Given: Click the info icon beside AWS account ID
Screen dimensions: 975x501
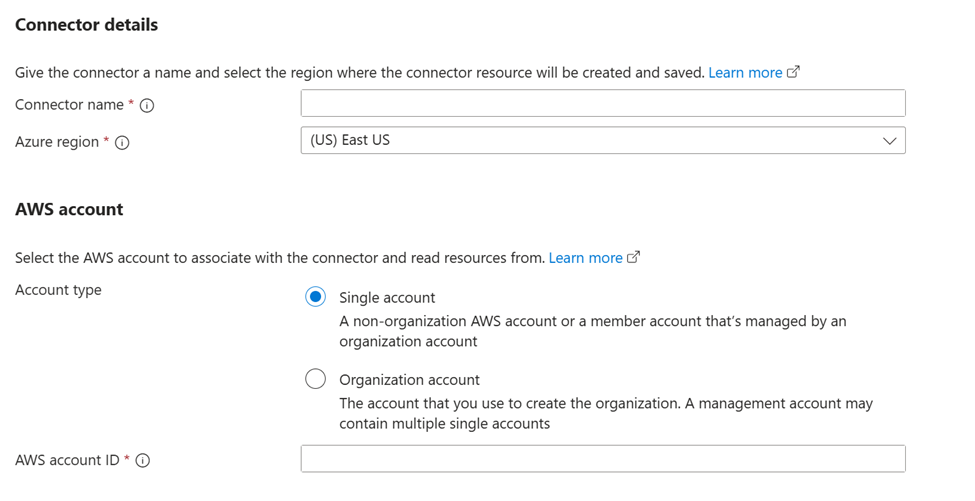Looking at the screenshot, I should (x=143, y=461).
